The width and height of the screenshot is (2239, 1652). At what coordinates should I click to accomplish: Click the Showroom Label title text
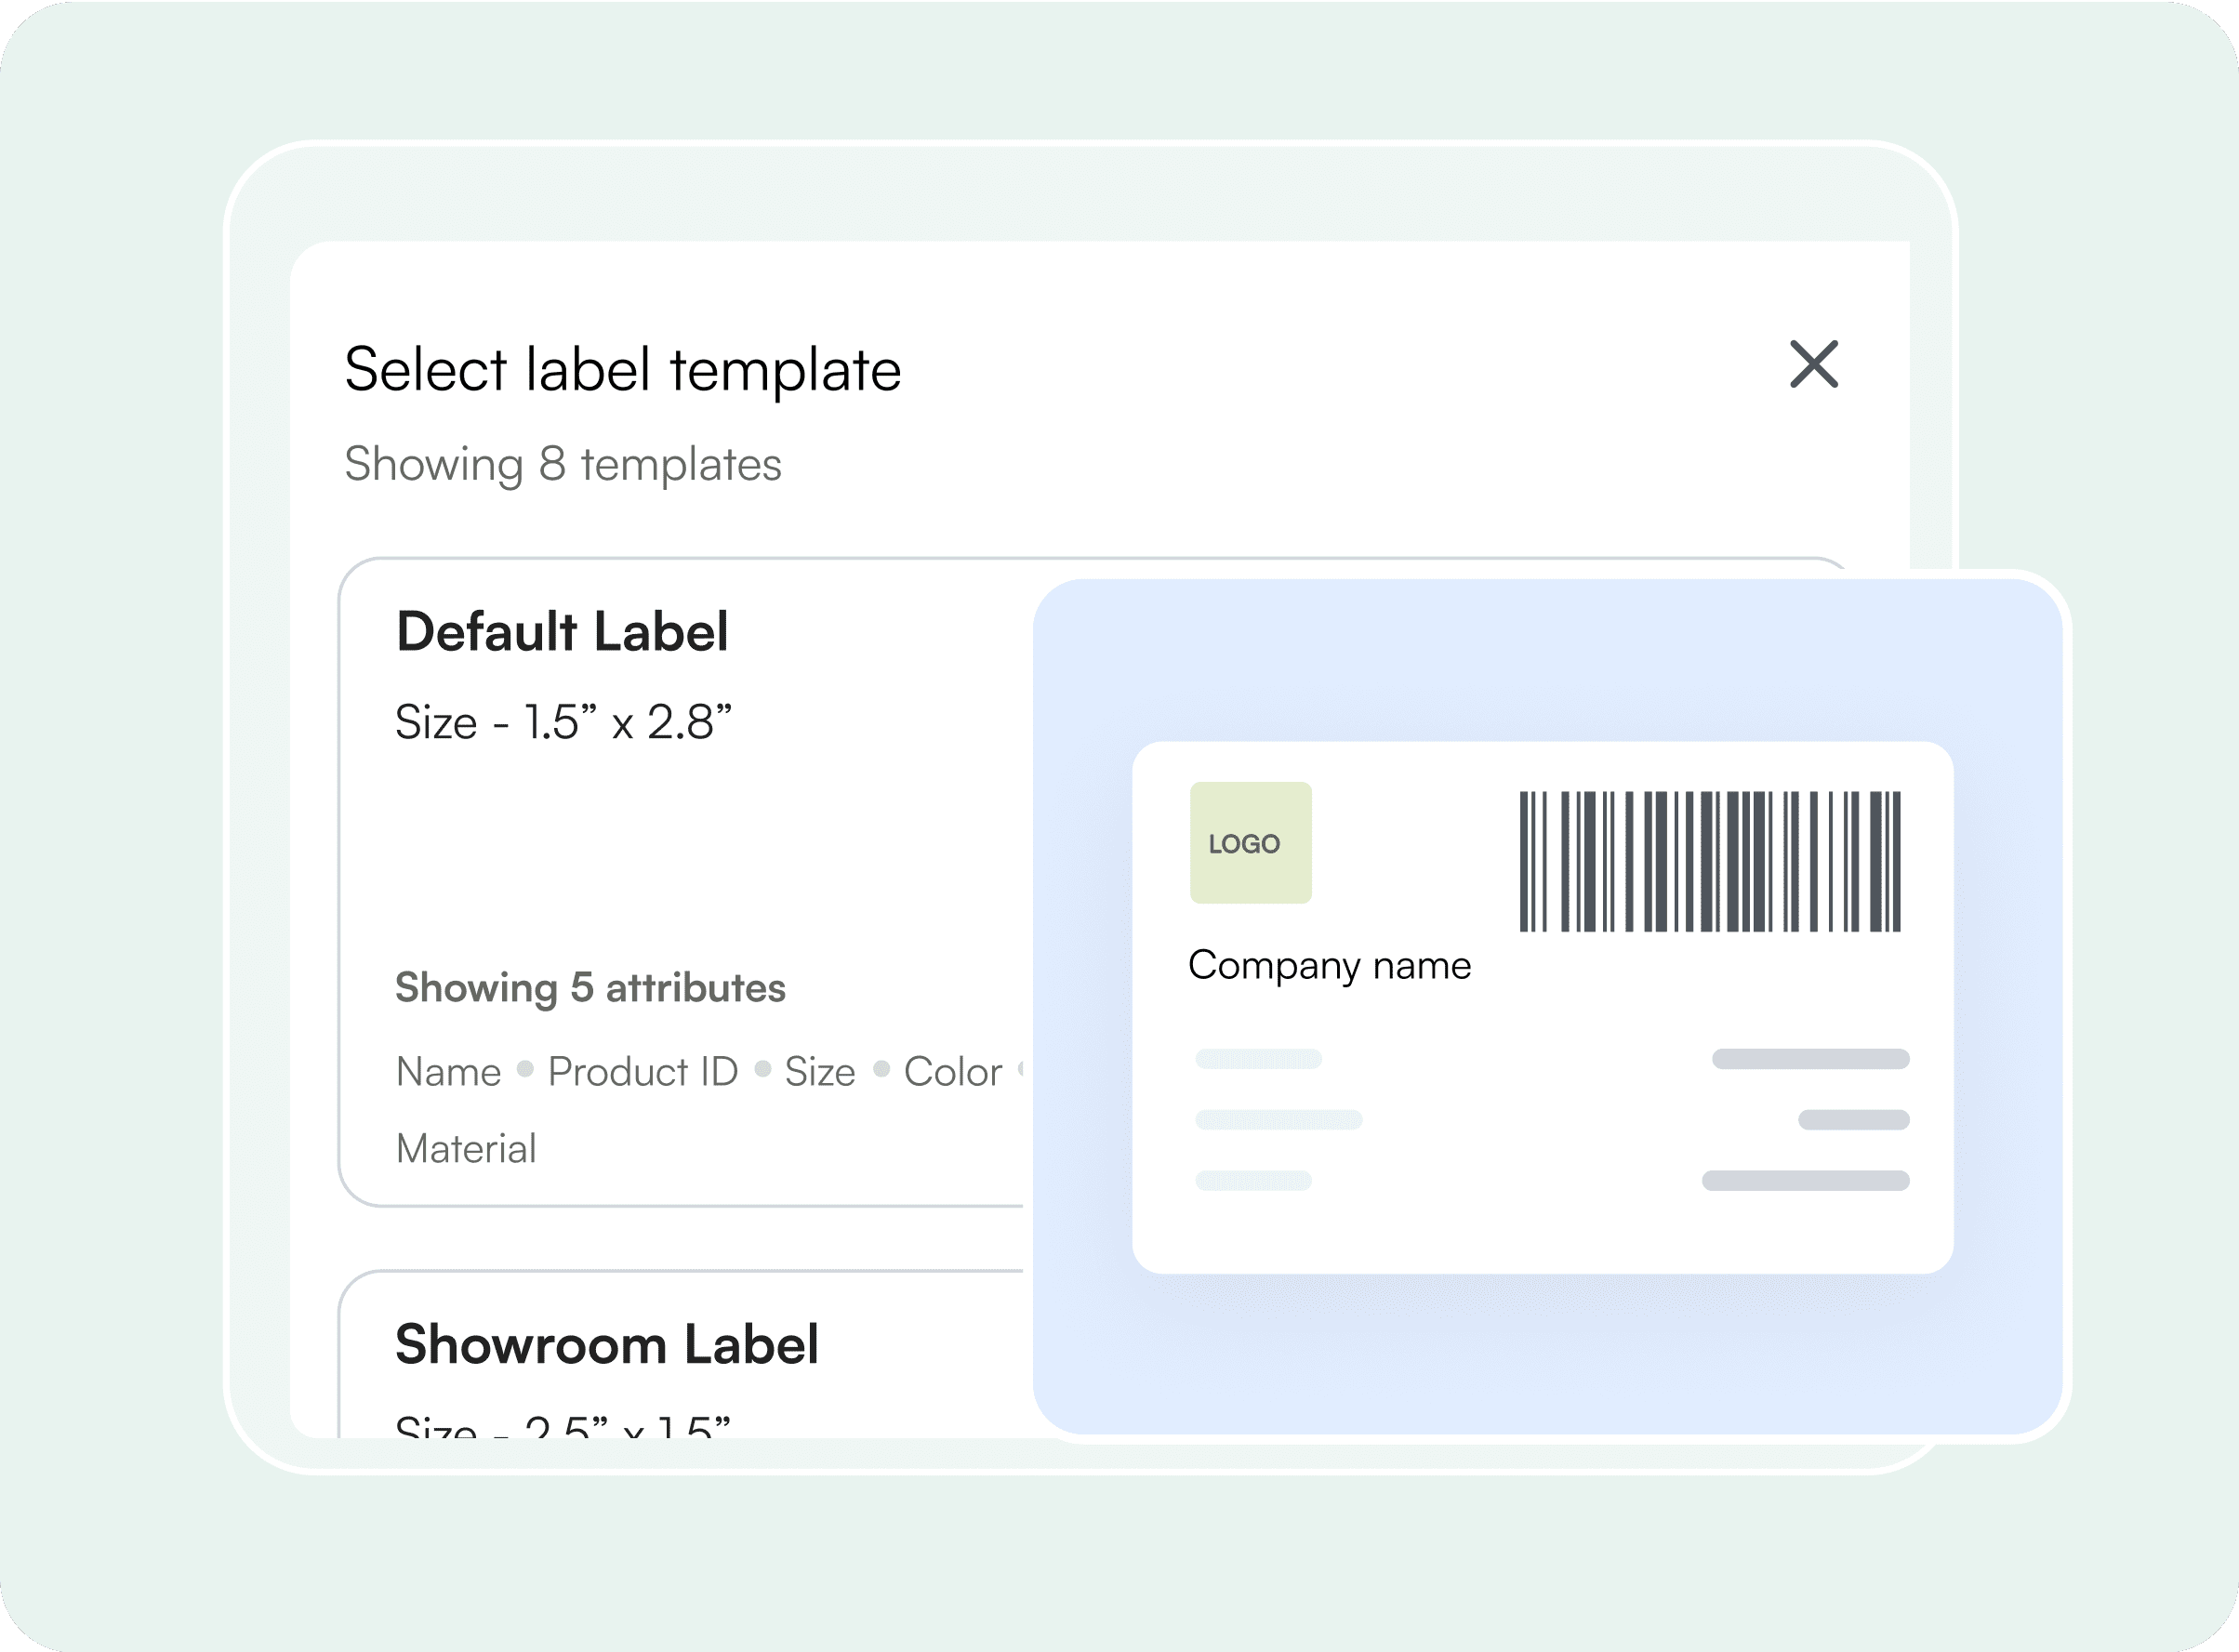point(606,1345)
